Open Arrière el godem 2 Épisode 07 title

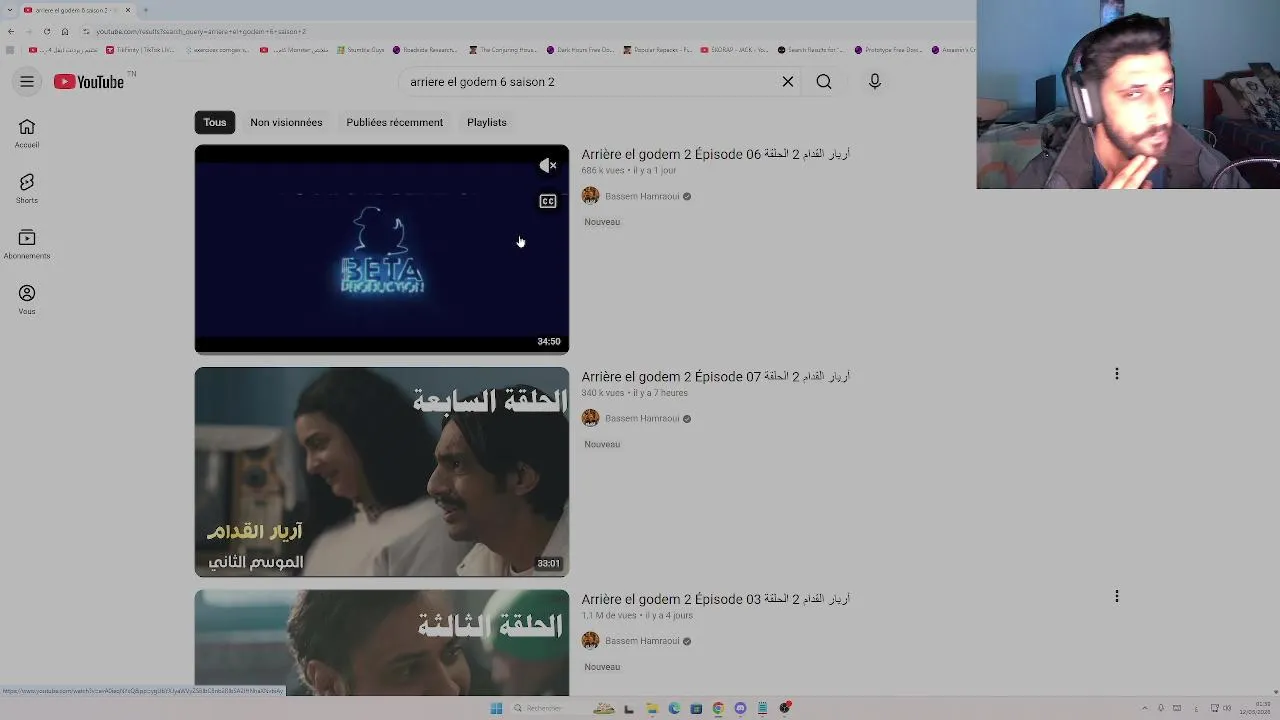pyautogui.click(x=716, y=377)
